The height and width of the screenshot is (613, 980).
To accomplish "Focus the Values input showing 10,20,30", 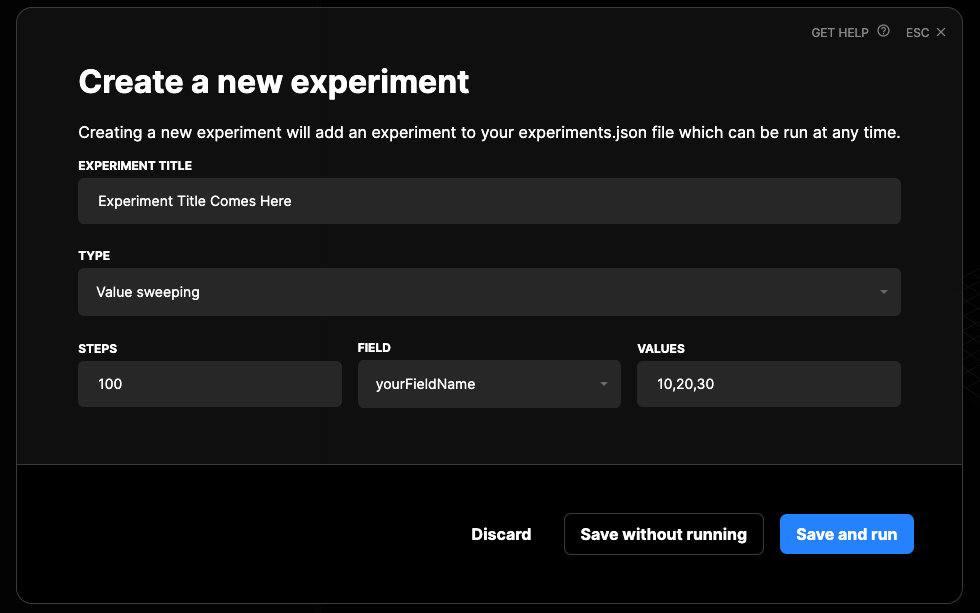I will click(768, 384).
